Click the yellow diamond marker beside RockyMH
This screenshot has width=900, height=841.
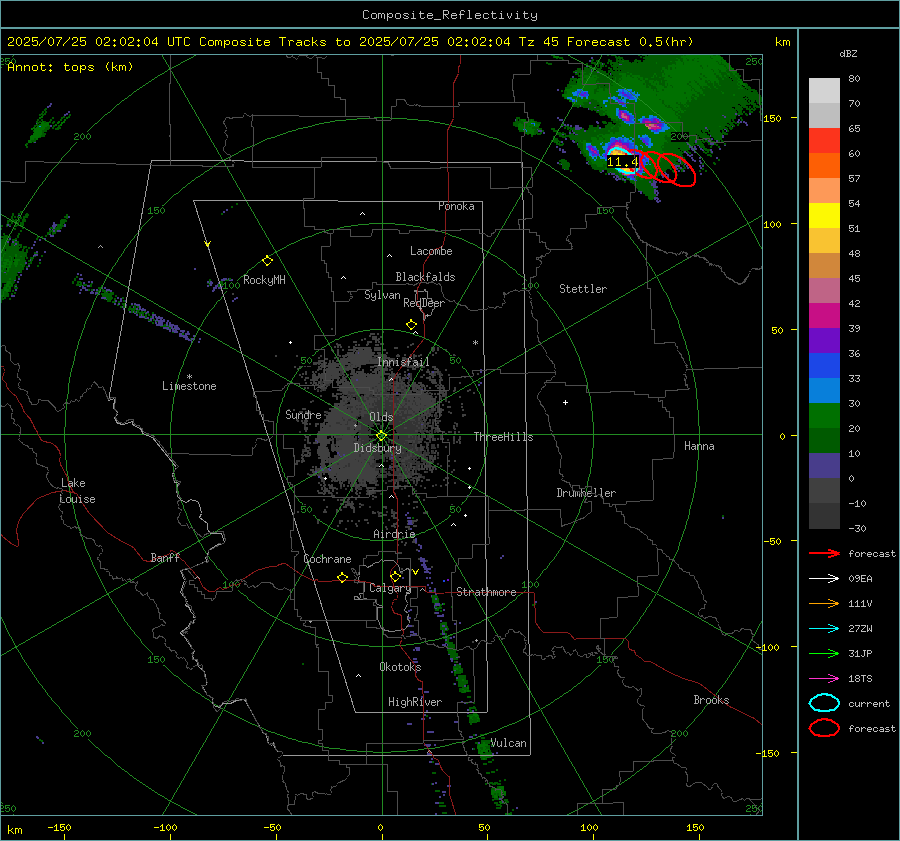[x=267, y=261]
